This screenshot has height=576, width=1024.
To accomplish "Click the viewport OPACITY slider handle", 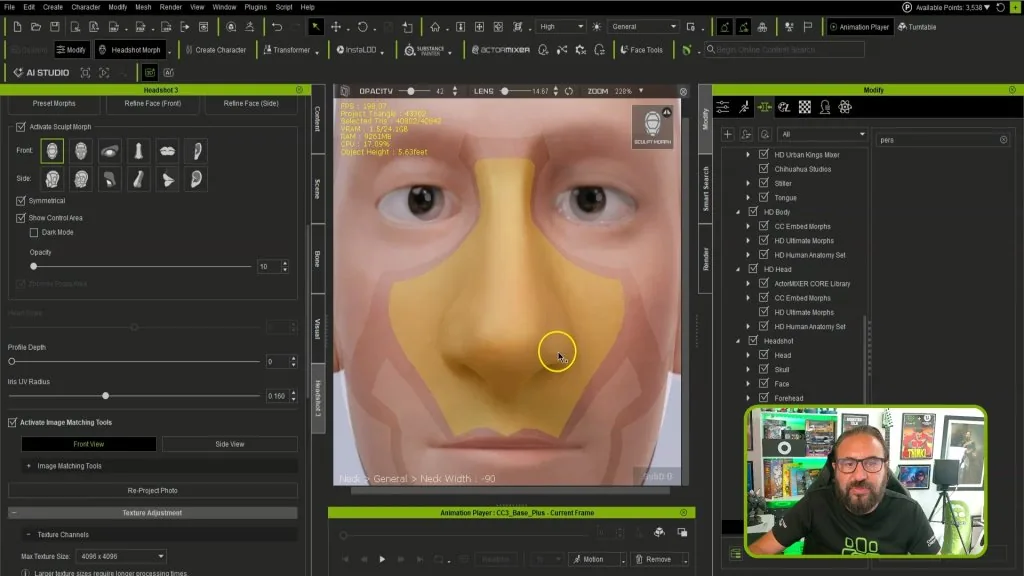I will pos(411,91).
